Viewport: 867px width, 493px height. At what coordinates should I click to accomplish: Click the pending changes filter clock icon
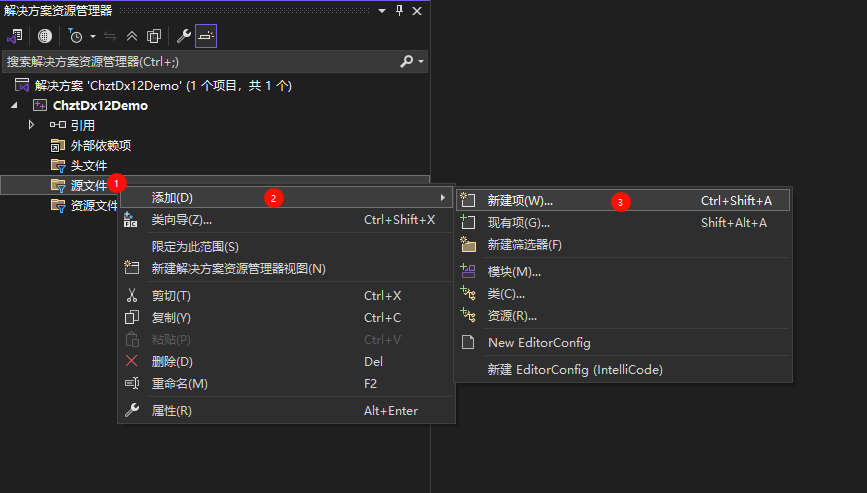pos(75,36)
